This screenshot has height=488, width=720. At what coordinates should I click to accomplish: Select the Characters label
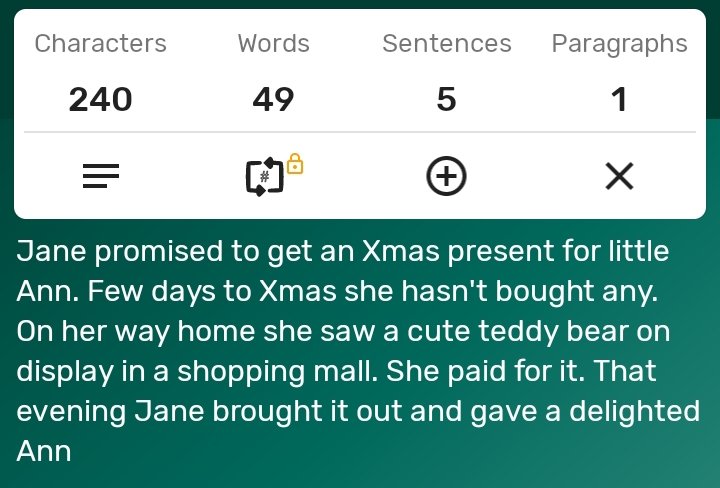[100, 44]
